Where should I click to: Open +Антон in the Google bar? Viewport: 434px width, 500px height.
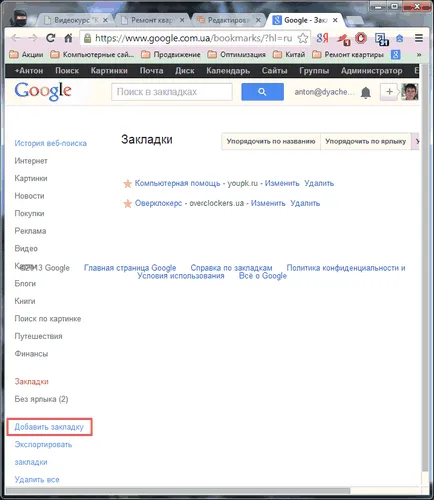29,71
